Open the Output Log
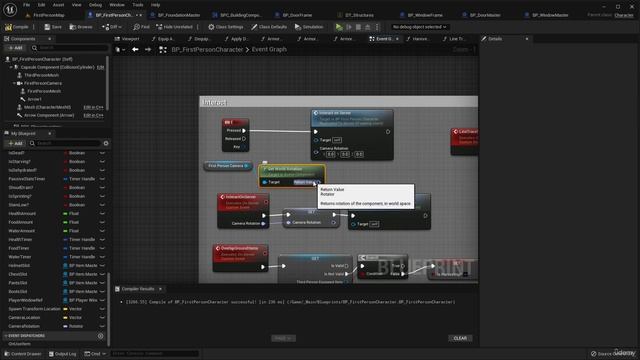 pos(62,354)
